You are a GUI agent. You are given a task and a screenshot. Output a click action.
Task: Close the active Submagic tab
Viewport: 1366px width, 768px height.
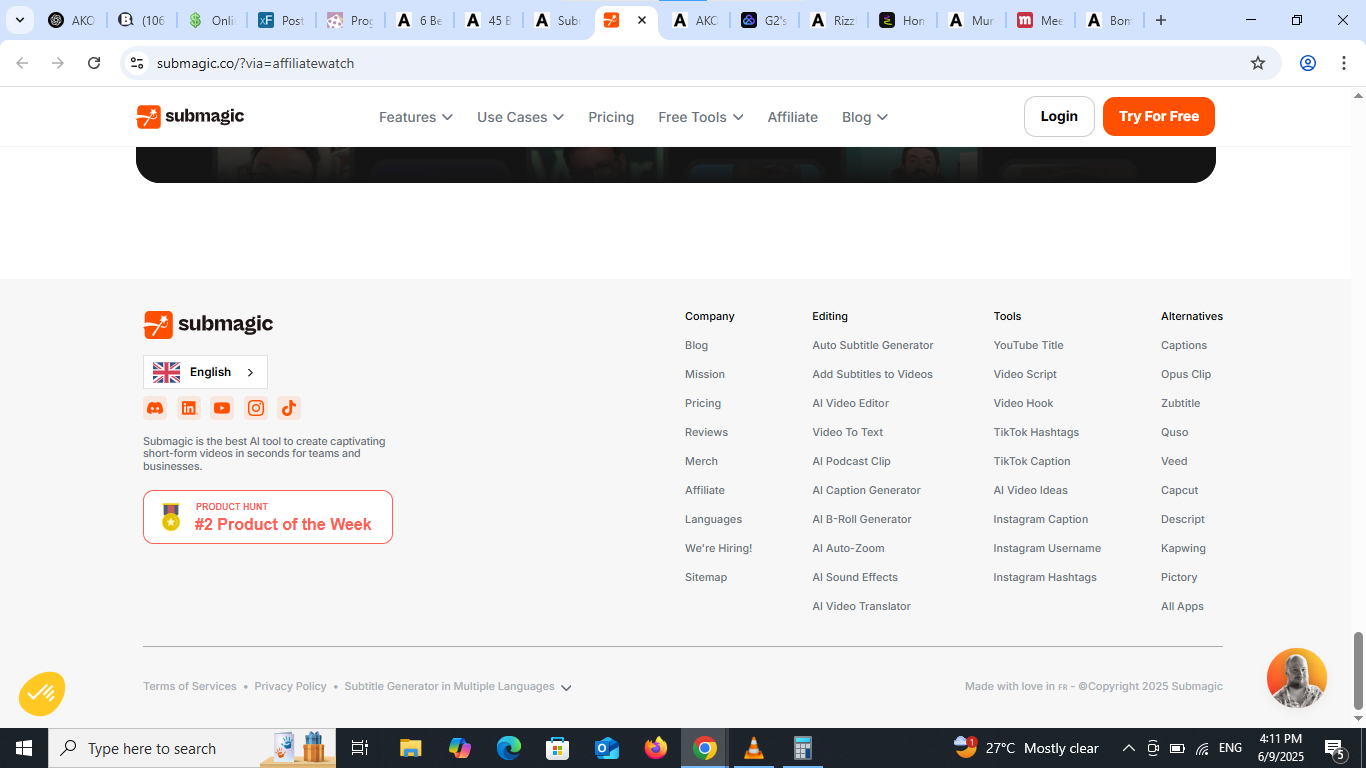click(x=642, y=20)
